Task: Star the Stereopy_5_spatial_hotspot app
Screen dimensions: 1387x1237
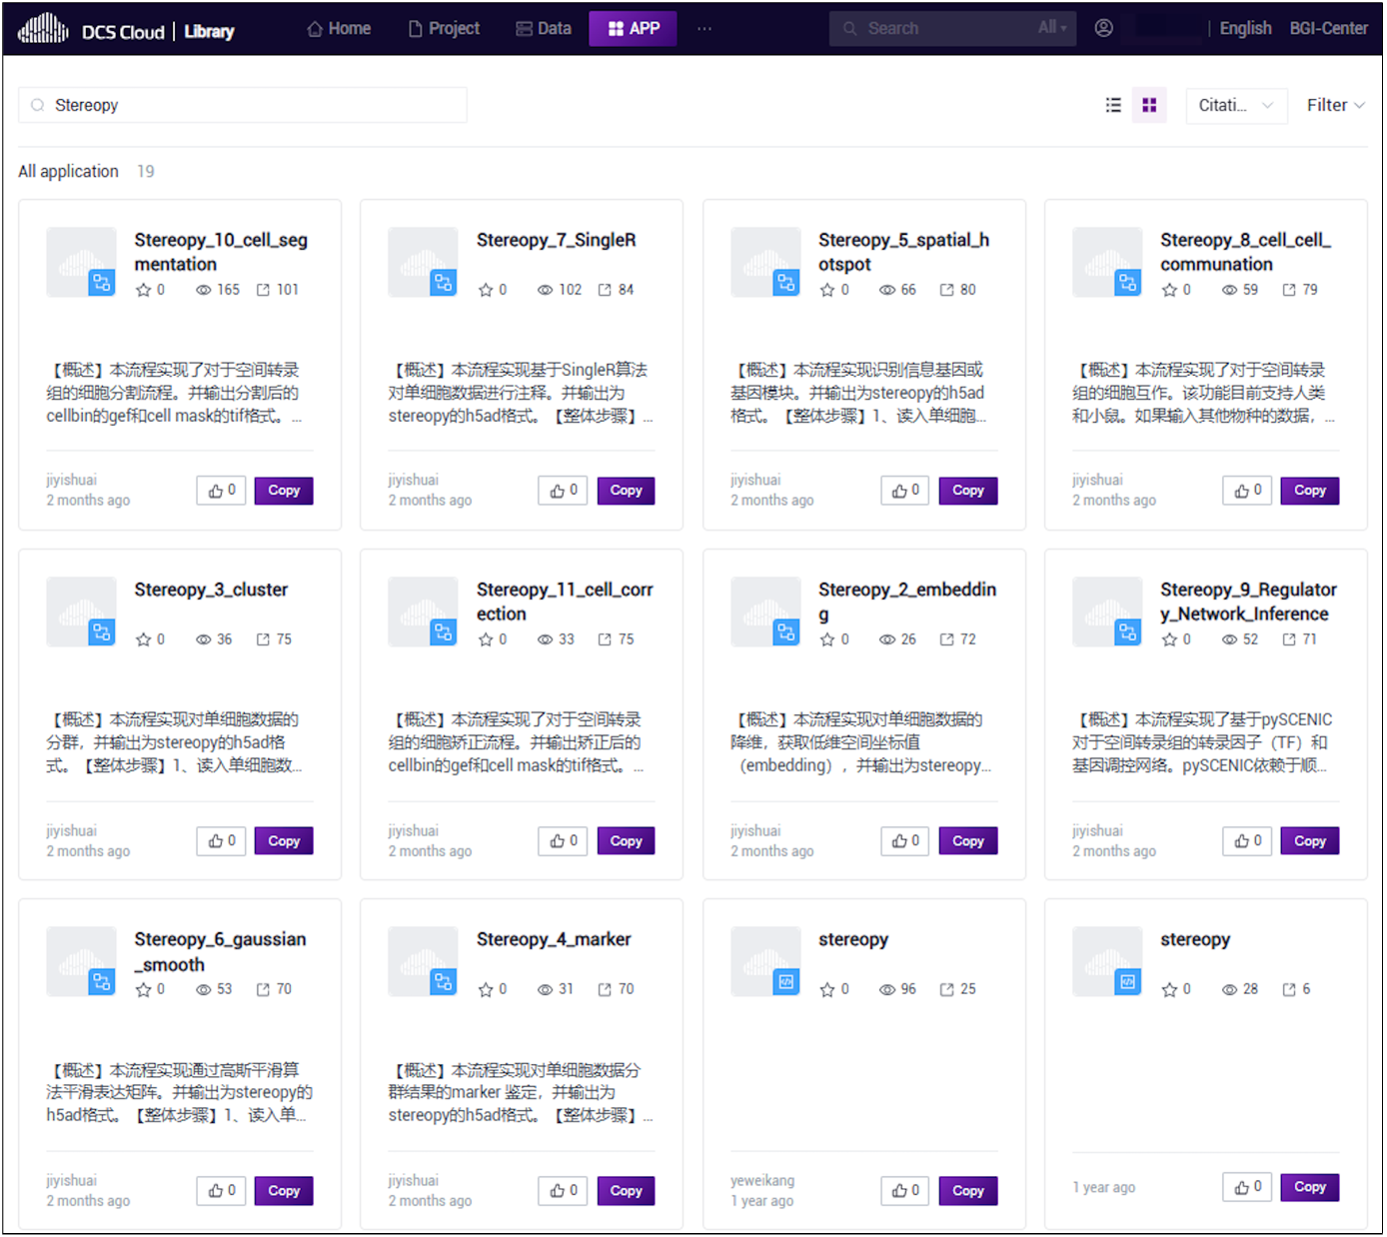Action: pyautogui.click(x=828, y=290)
